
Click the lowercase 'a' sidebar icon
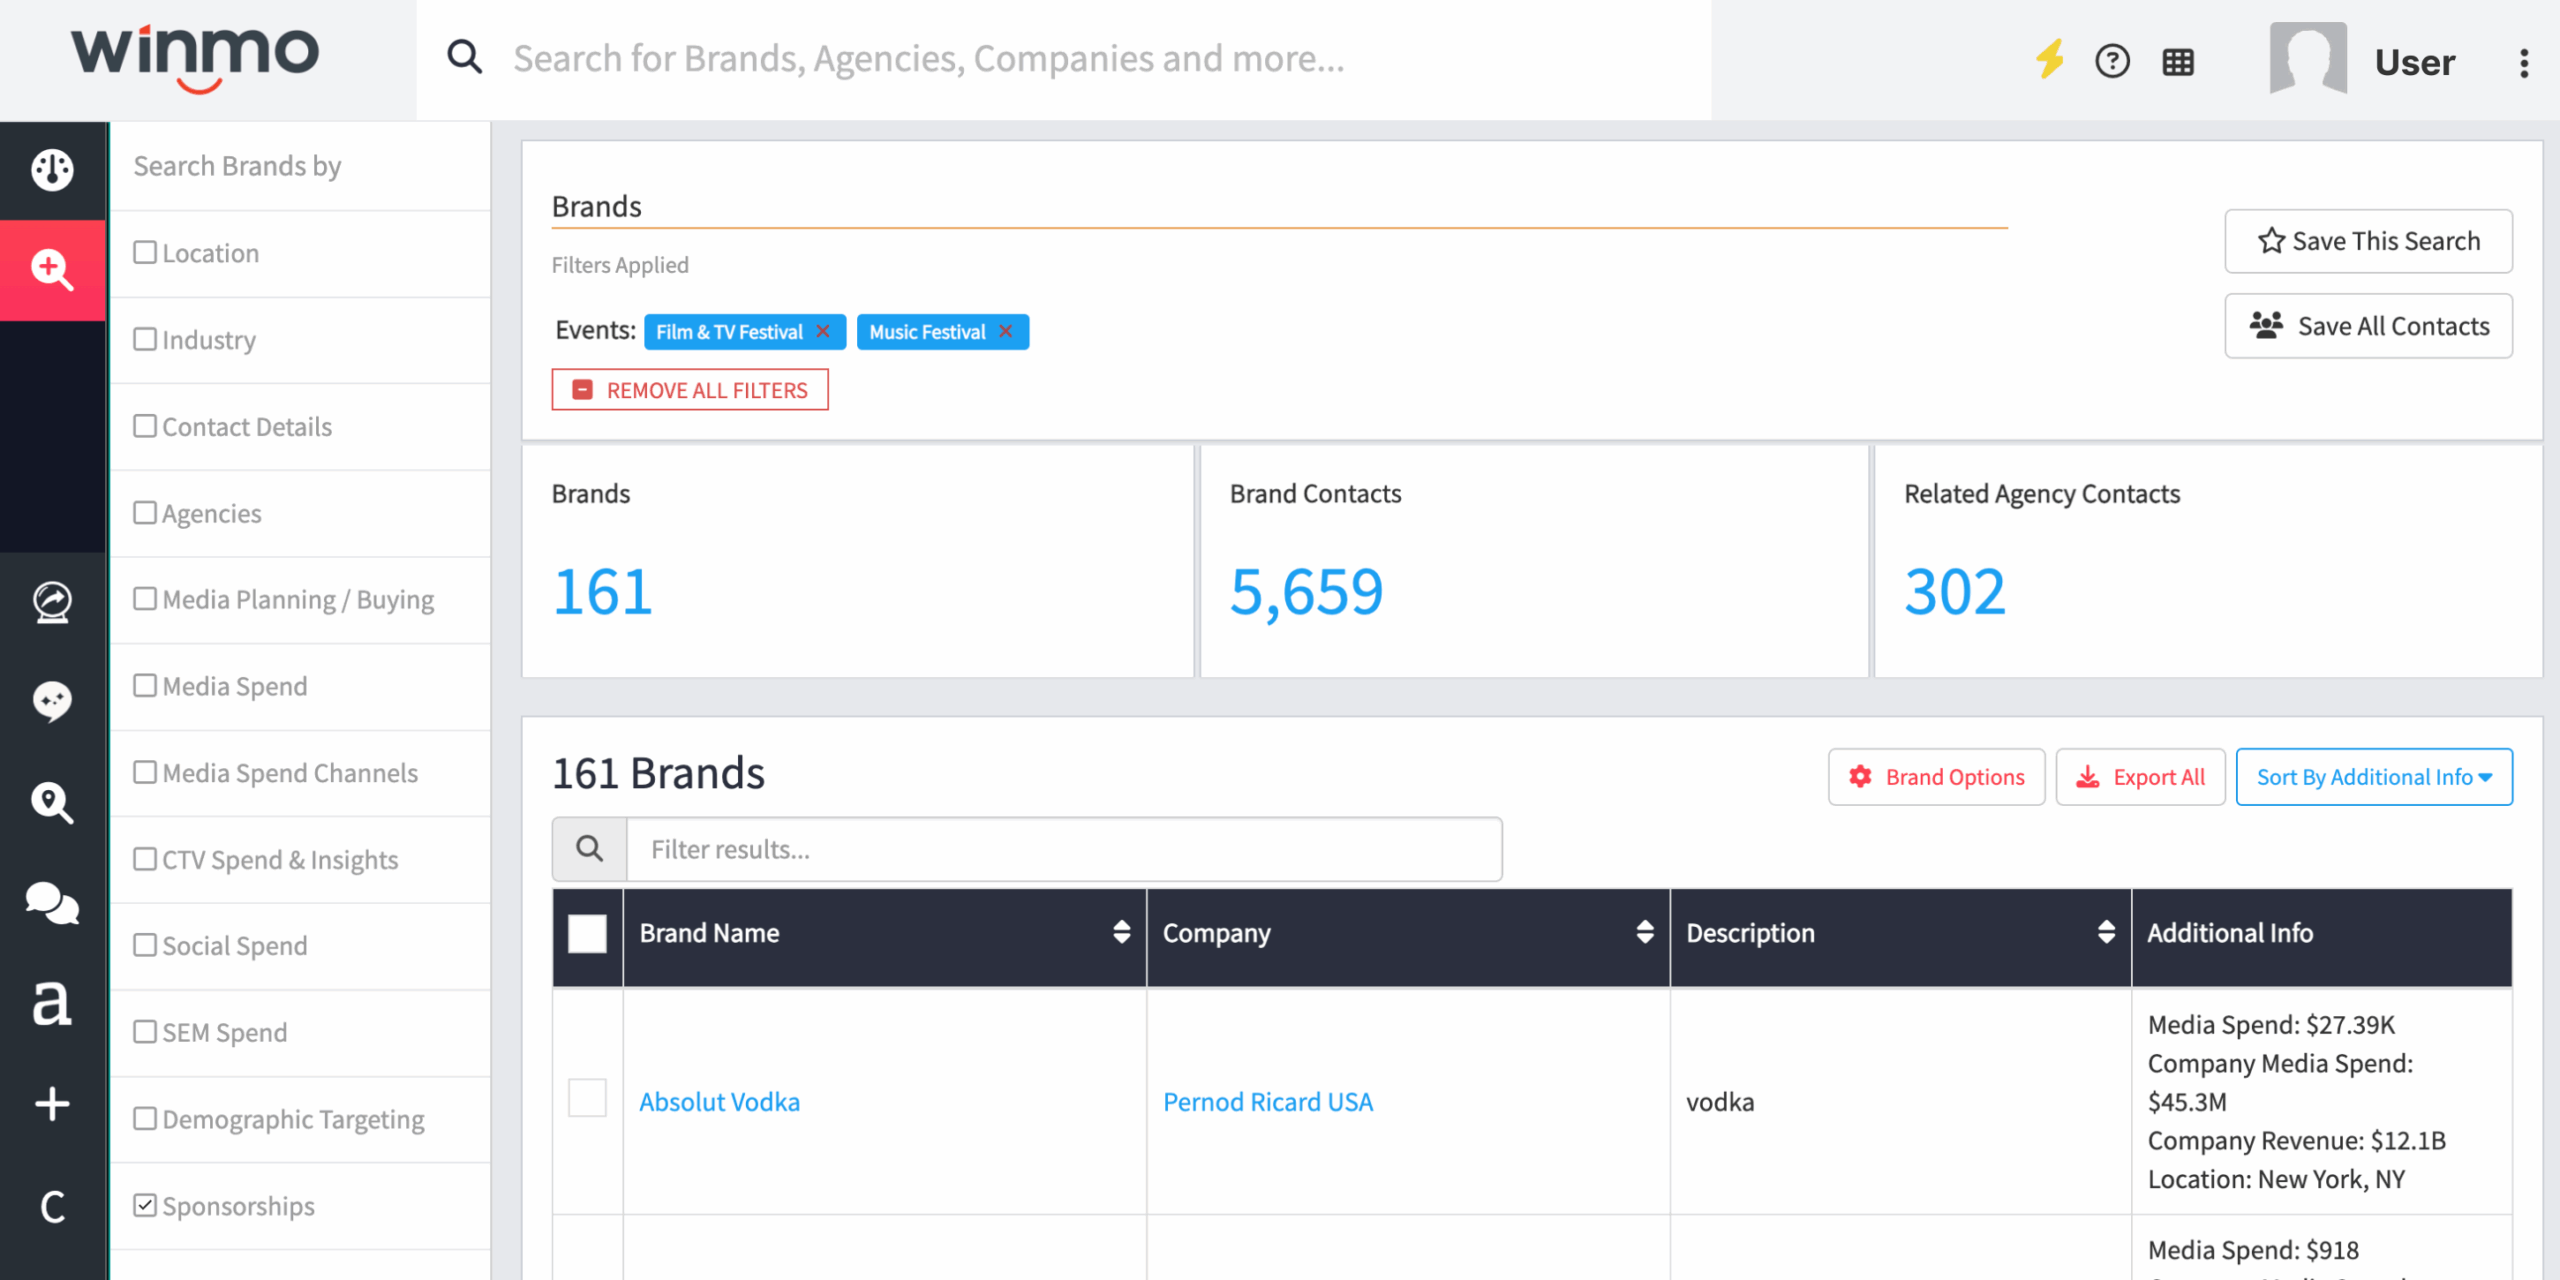point(52,1003)
